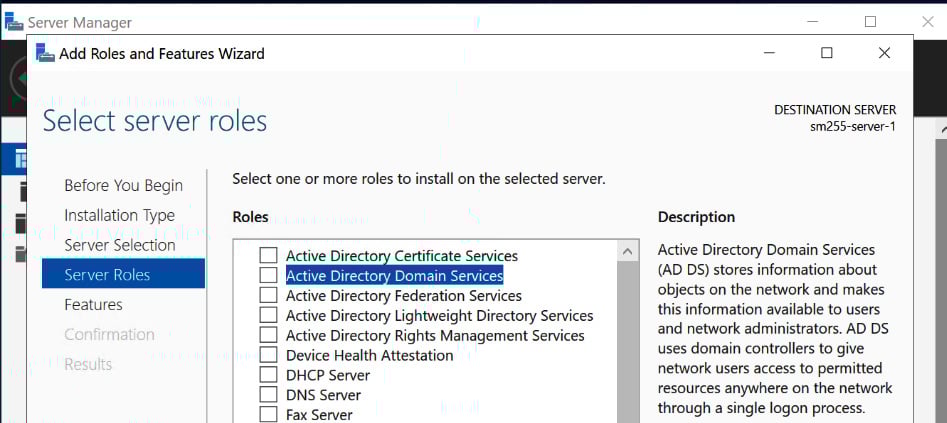Go to Before You Begin step

[x=123, y=186]
